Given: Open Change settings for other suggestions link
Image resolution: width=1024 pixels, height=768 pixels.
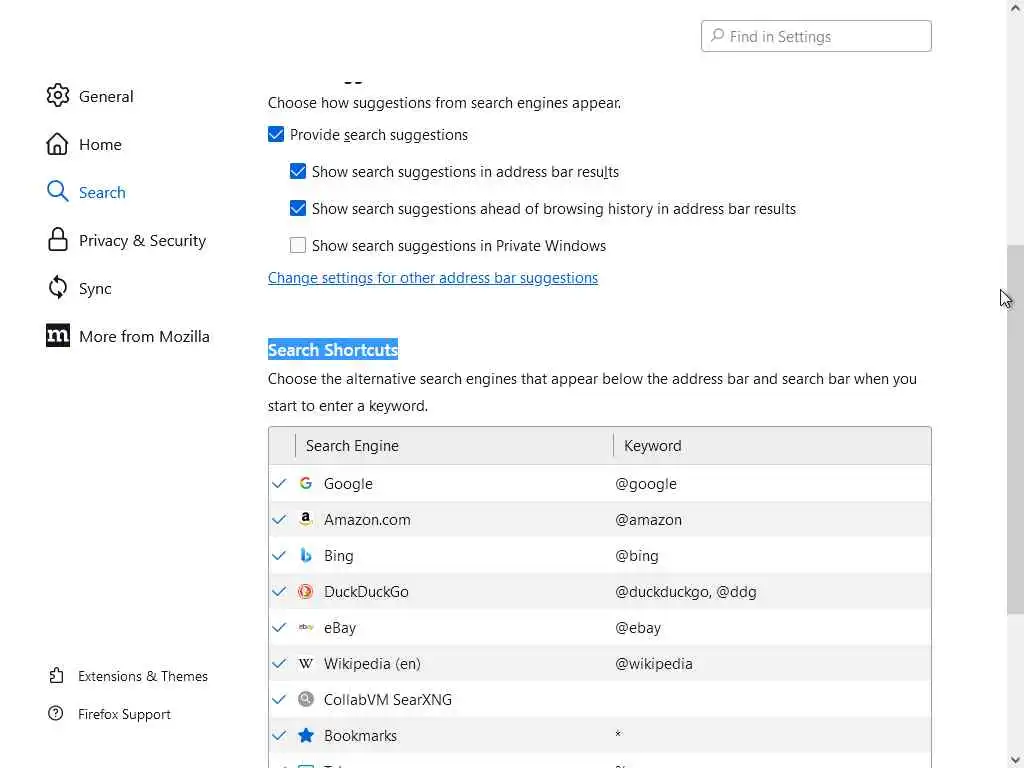Looking at the screenshot, I should click(432, 278).
